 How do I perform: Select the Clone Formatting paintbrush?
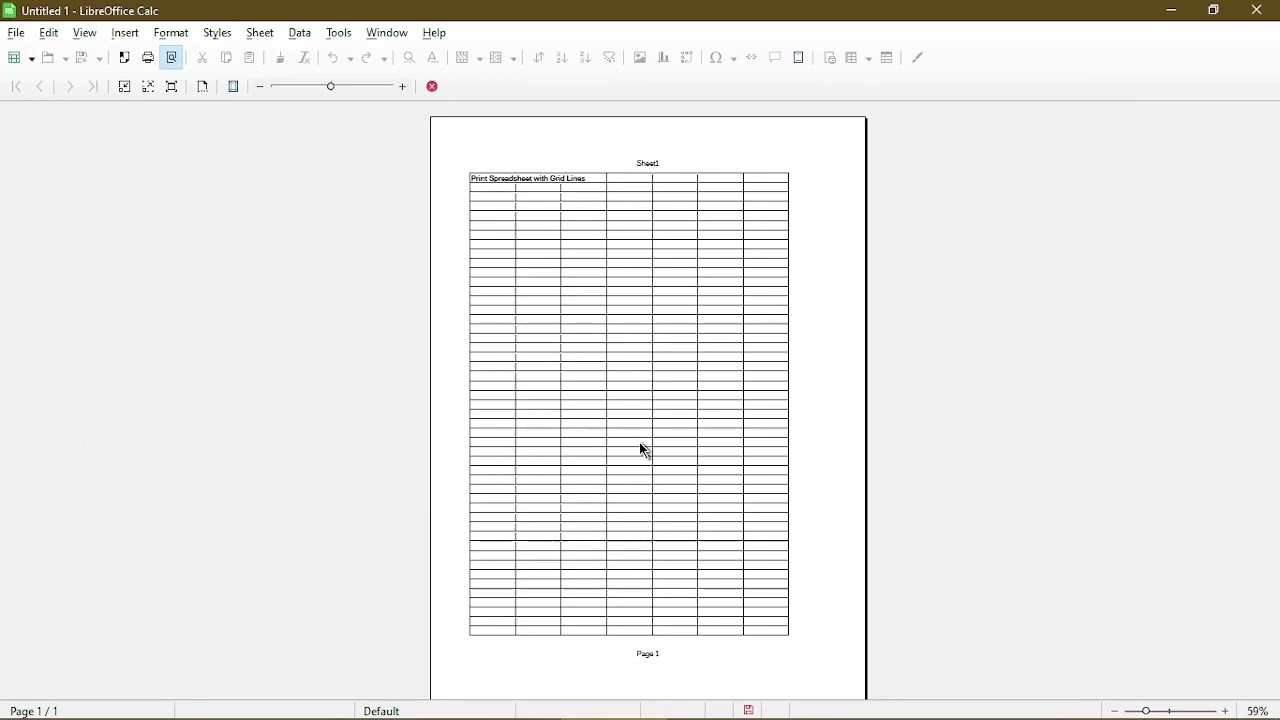(x=281, y=58)
